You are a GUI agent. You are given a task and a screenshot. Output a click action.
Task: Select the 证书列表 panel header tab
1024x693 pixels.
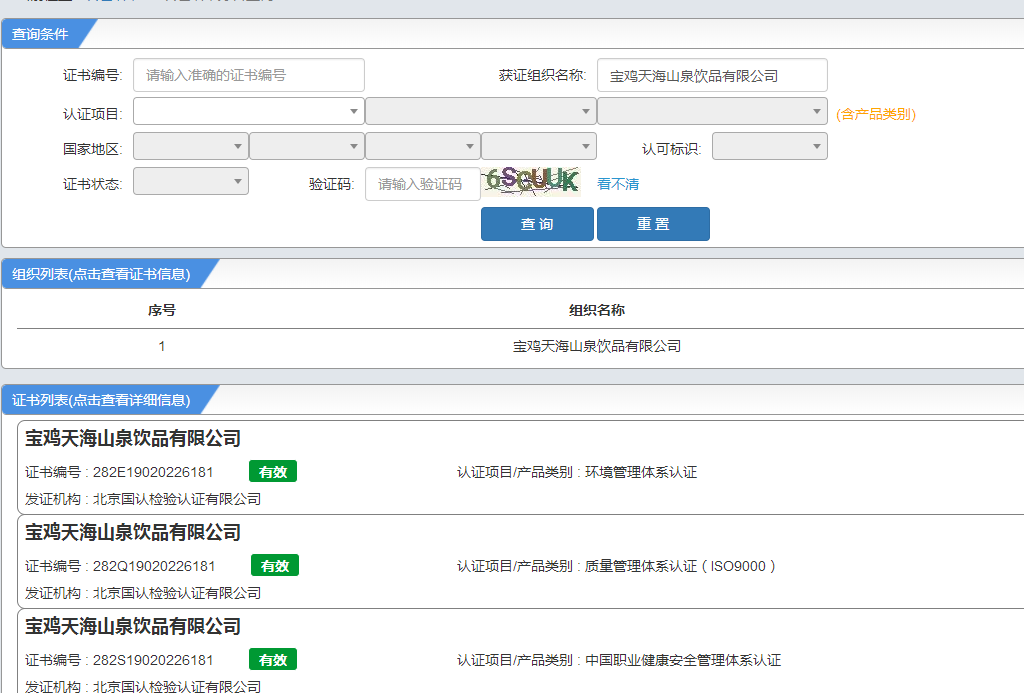(101, 400)
